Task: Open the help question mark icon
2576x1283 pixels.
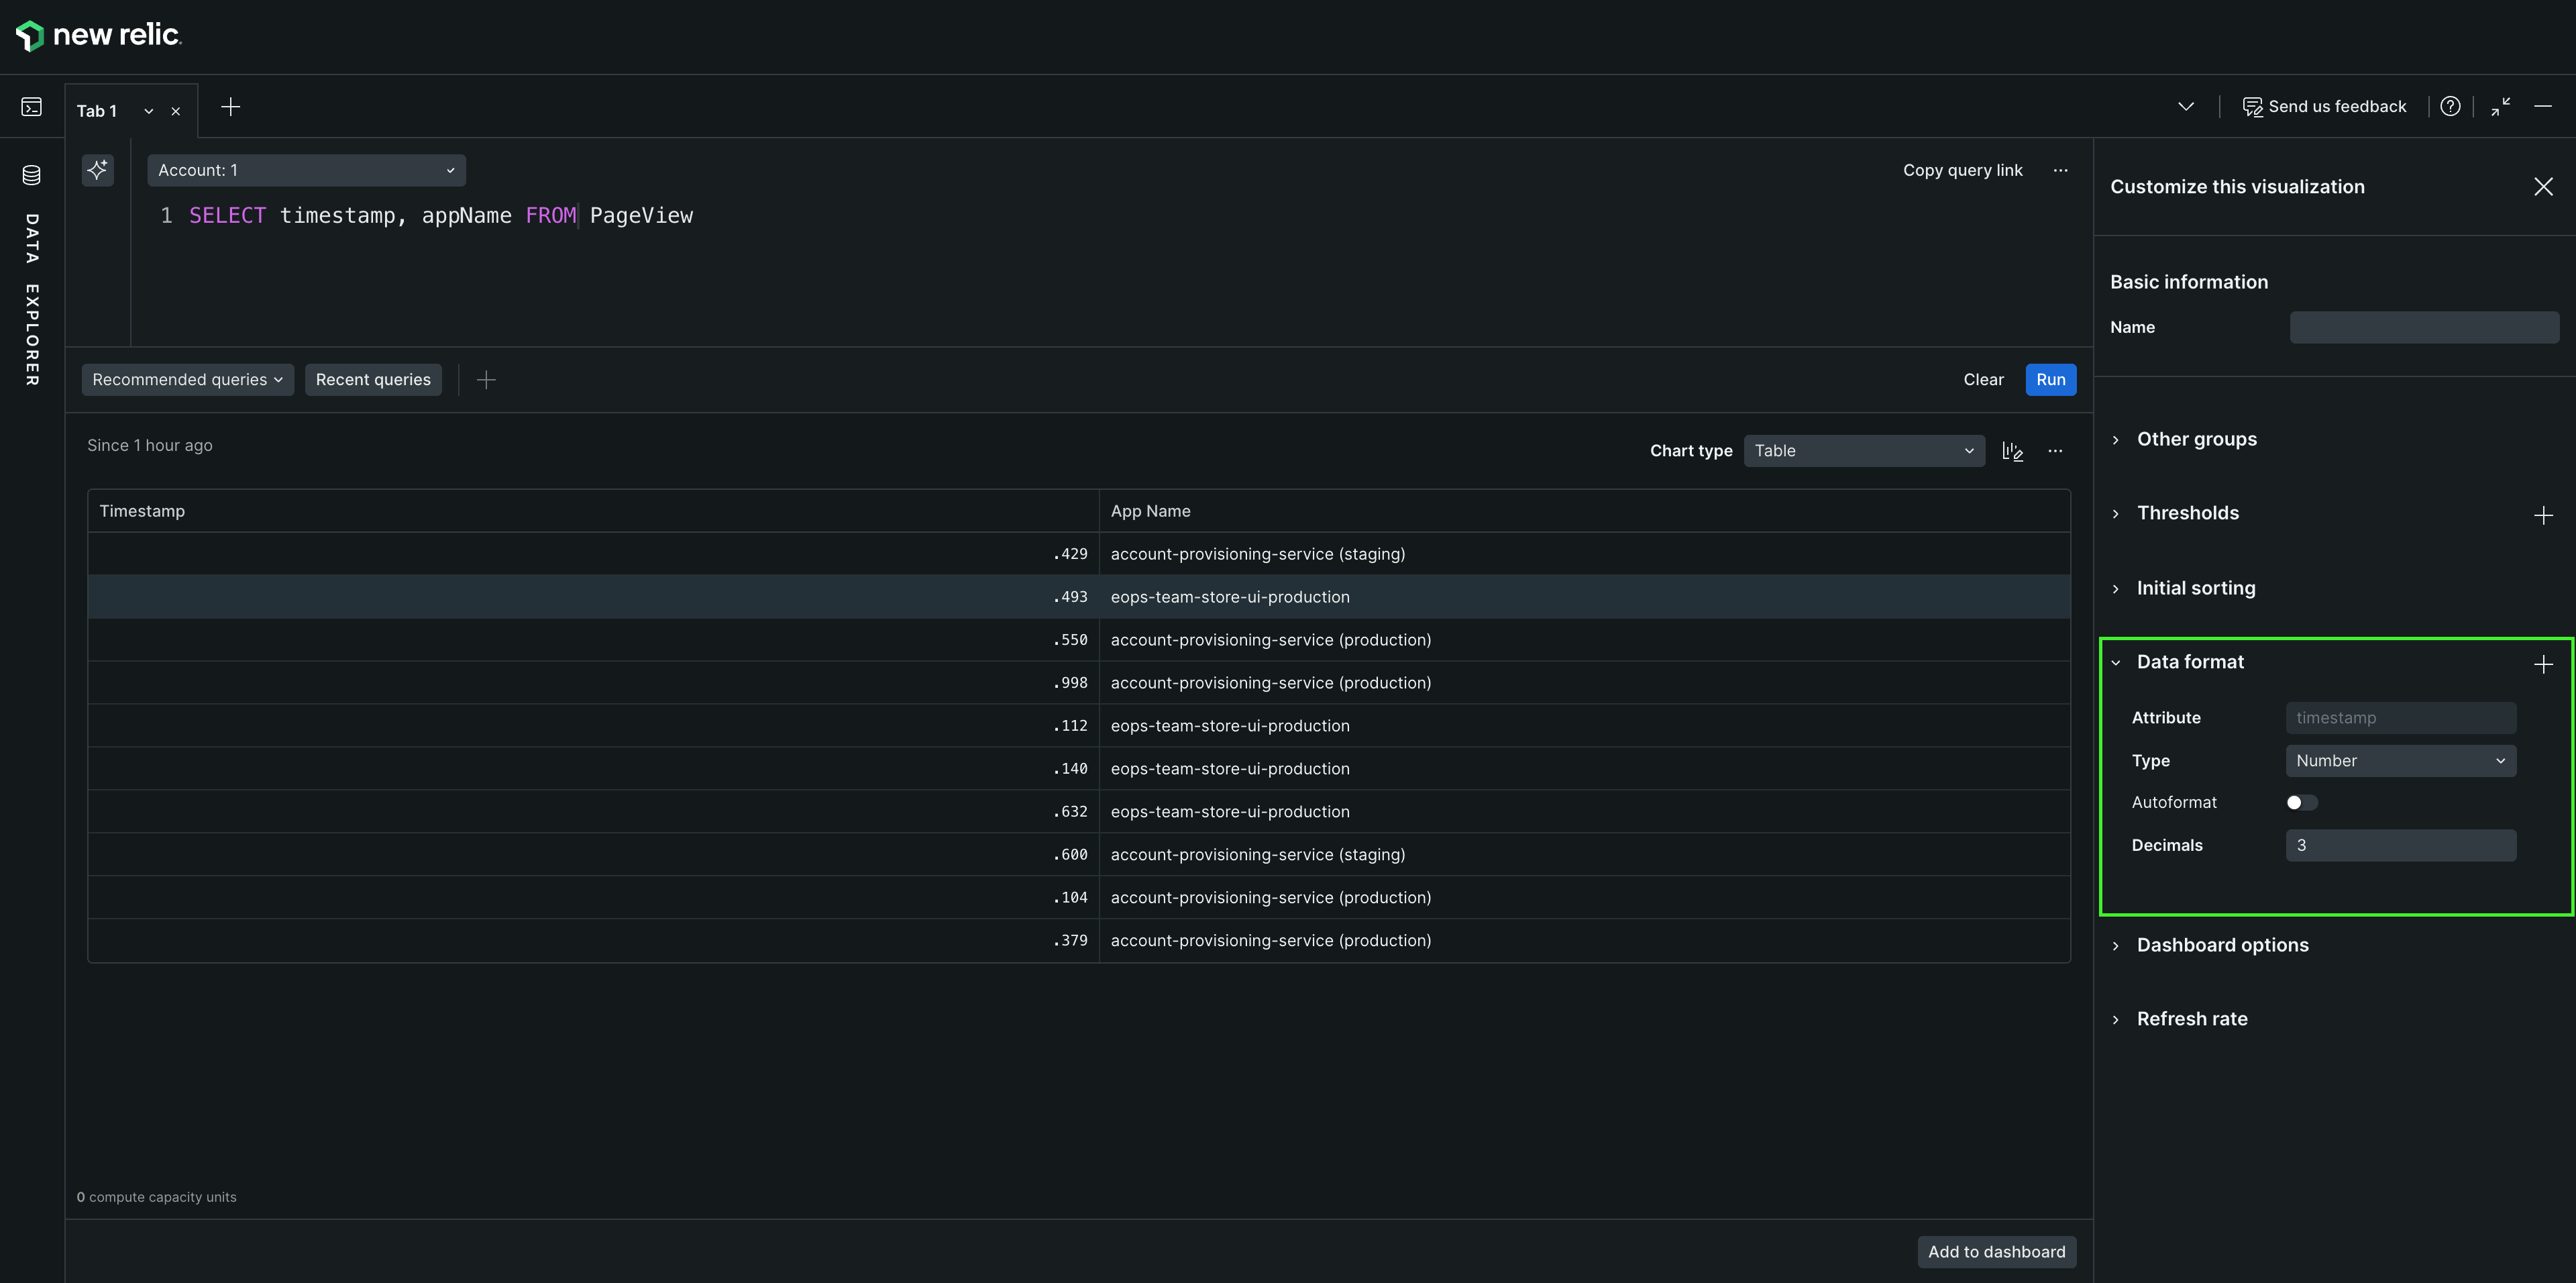Action: tap(2450, 106)
